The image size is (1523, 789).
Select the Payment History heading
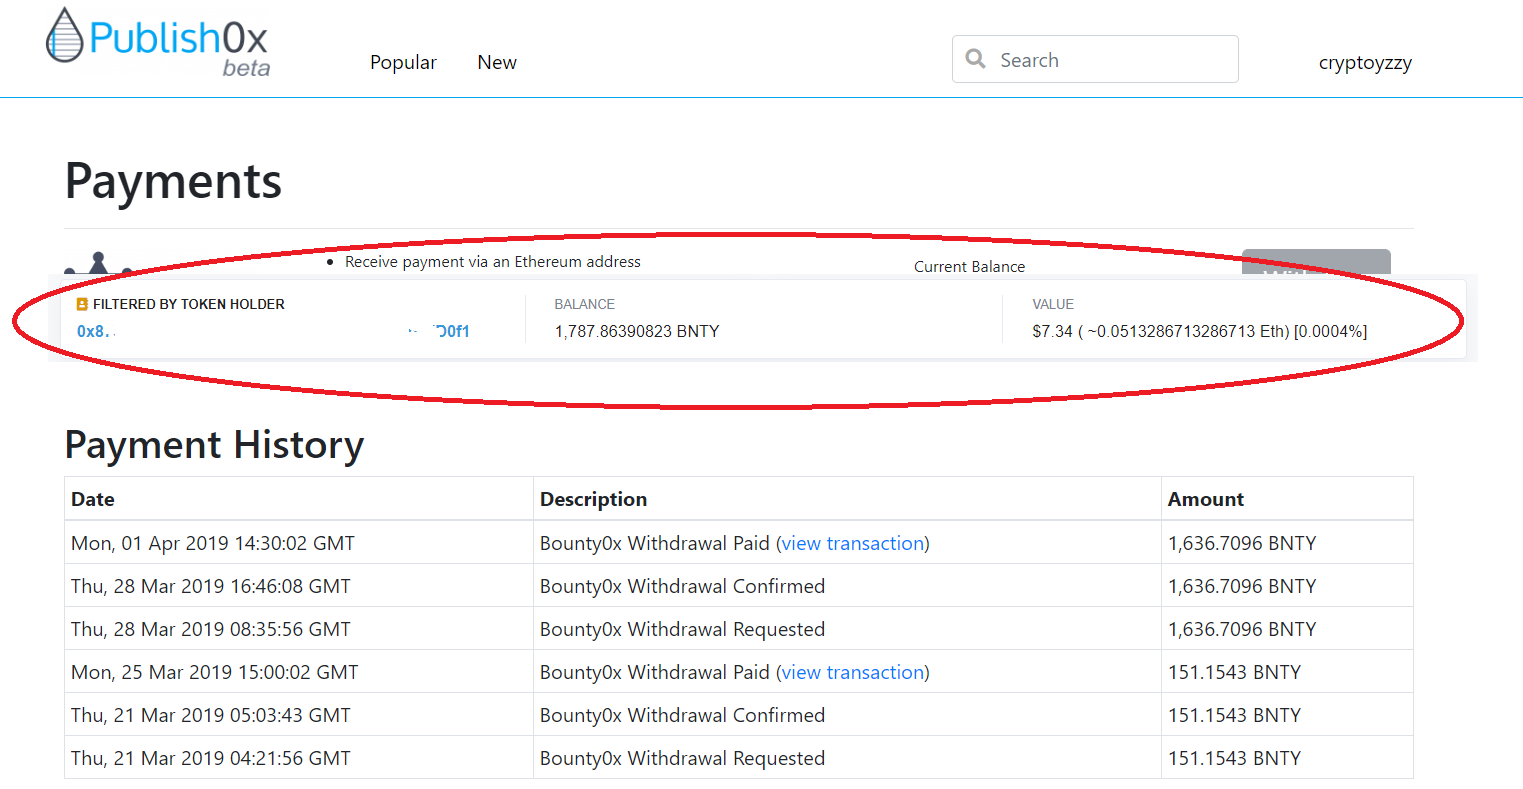[214, 445]
